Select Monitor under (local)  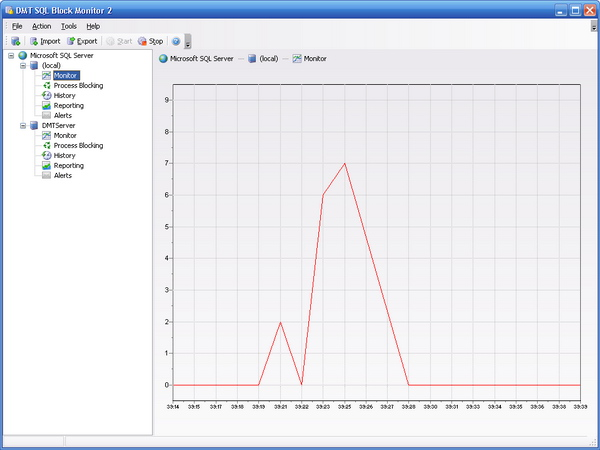[66, 75]
